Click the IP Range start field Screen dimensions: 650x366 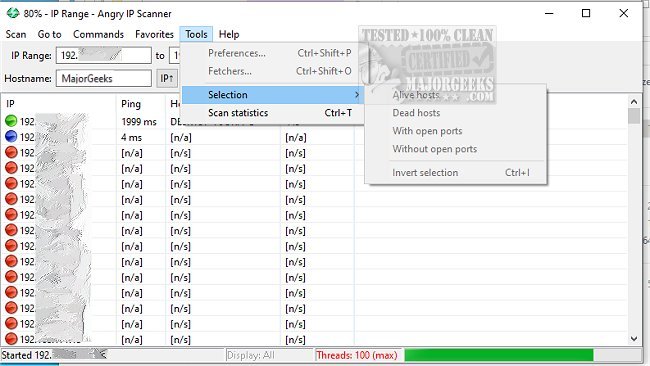point(104,55)
